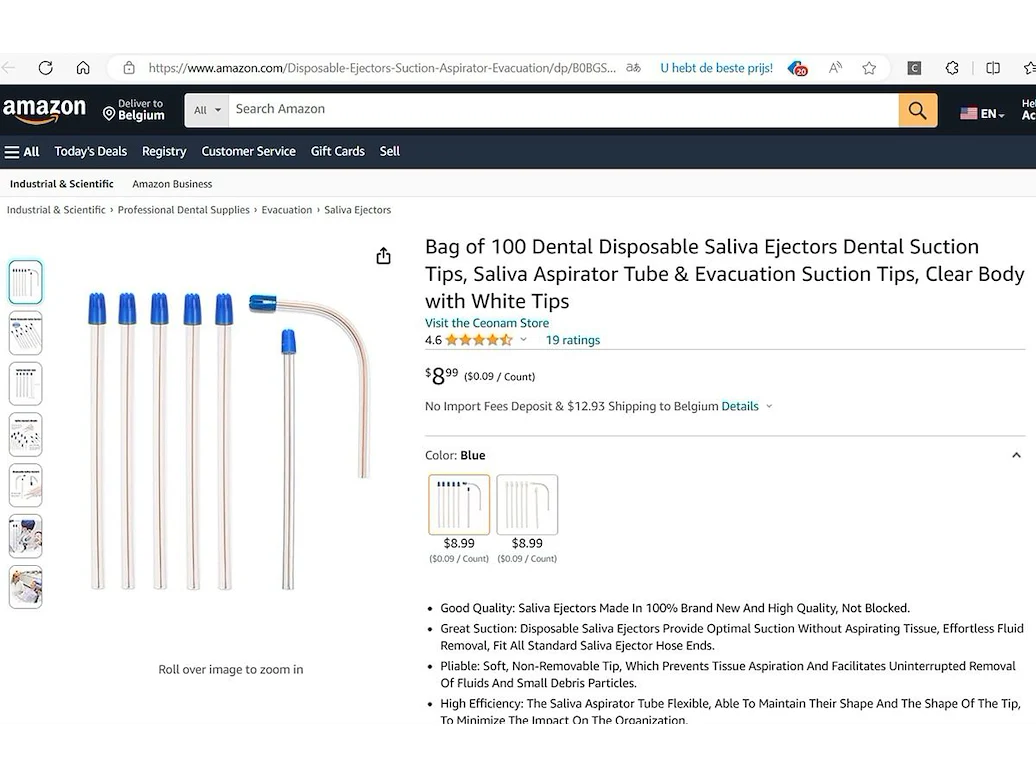Visit the Ceonam Store link
This screenshot has height=777, width=1036.
(x=487, y=323)
